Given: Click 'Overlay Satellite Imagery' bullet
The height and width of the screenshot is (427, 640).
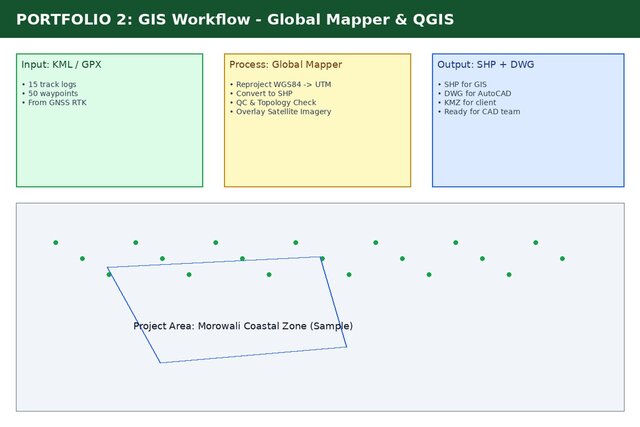Looking at the screenshot, I should [281, 111].
